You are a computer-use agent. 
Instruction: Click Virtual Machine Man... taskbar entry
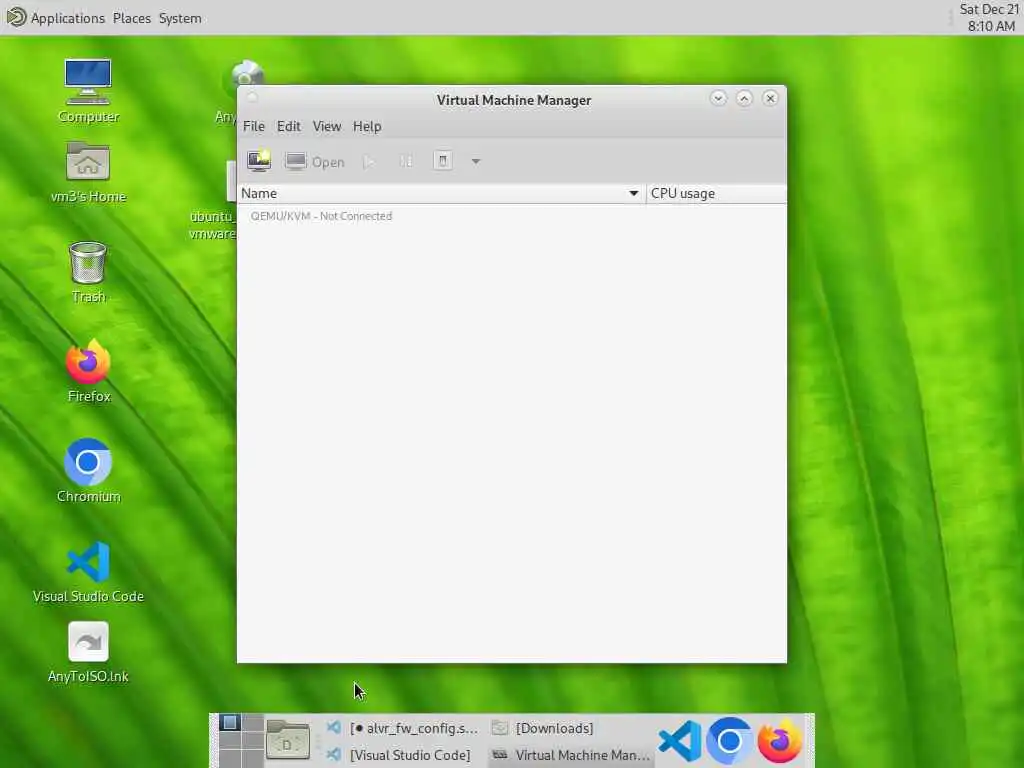point(571,755)
